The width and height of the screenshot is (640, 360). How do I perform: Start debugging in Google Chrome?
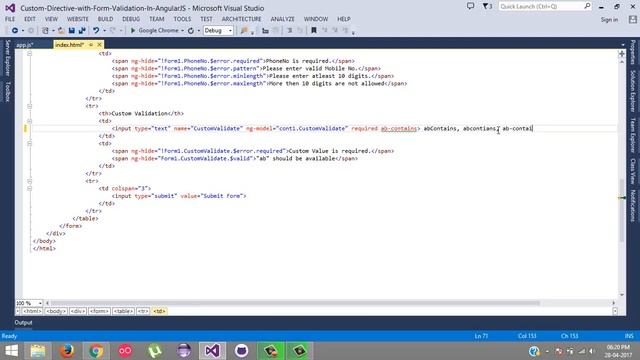click(x=154, y=31)
